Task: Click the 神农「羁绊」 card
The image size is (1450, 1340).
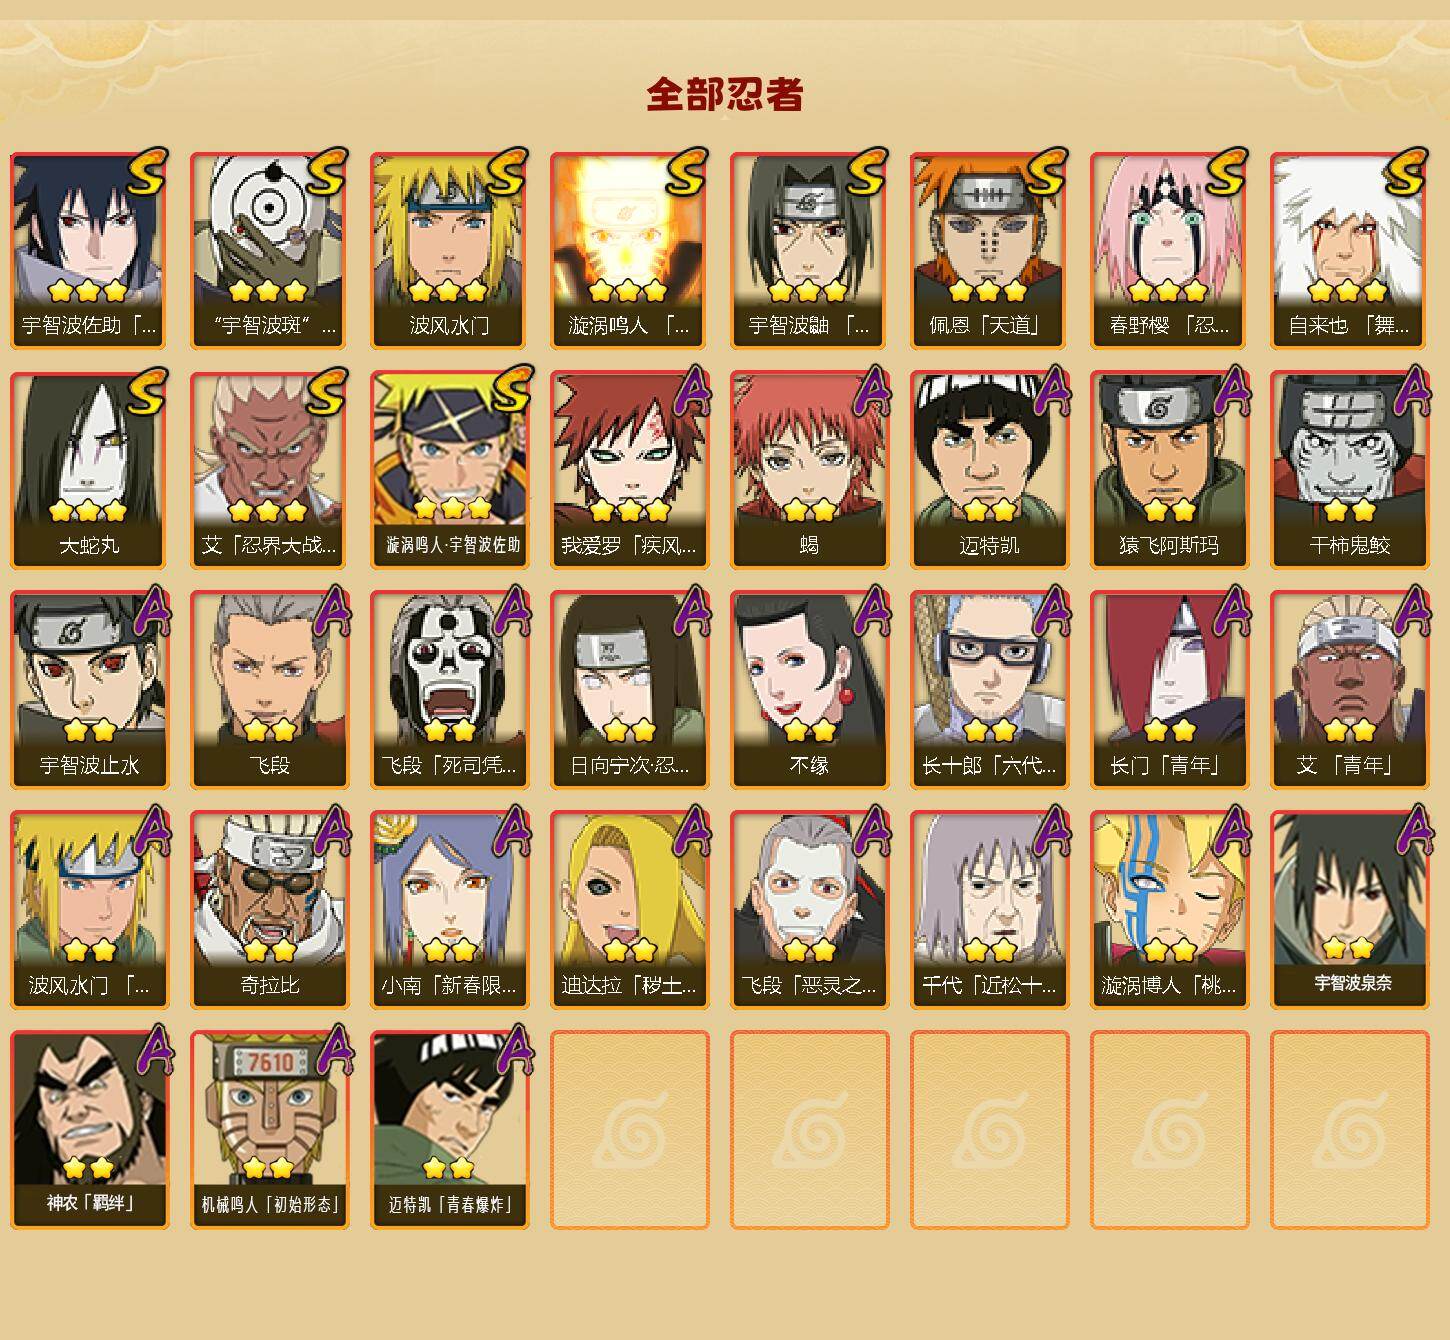Action: 89,1130
